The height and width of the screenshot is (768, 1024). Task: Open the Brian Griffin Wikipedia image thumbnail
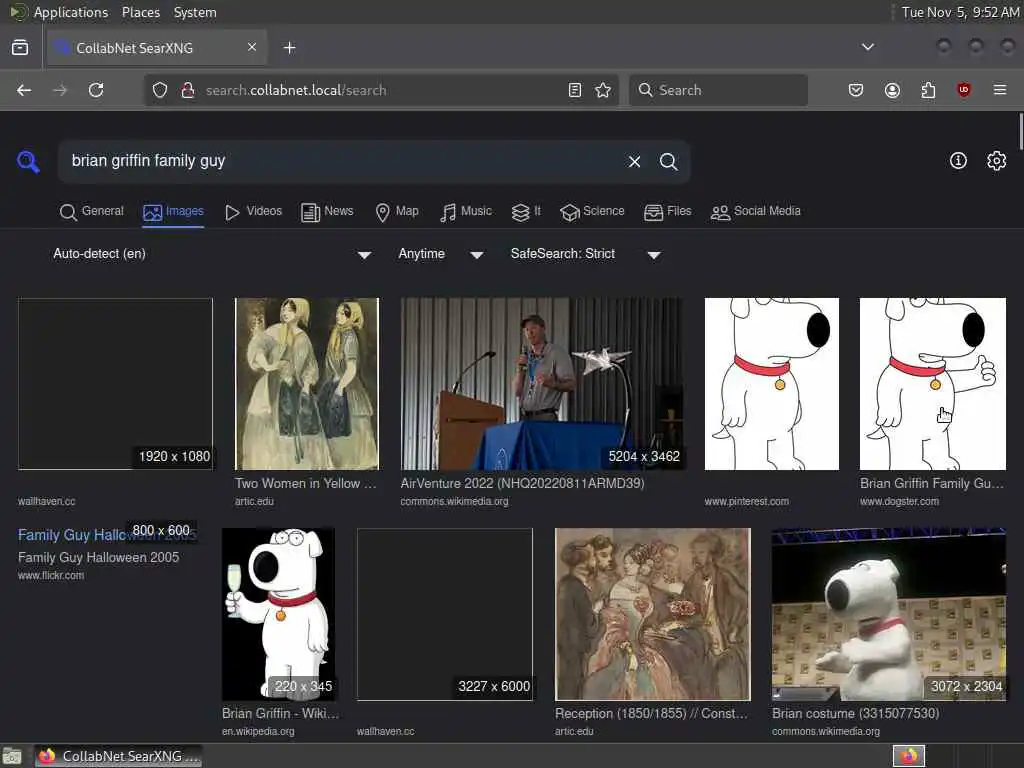278,615
